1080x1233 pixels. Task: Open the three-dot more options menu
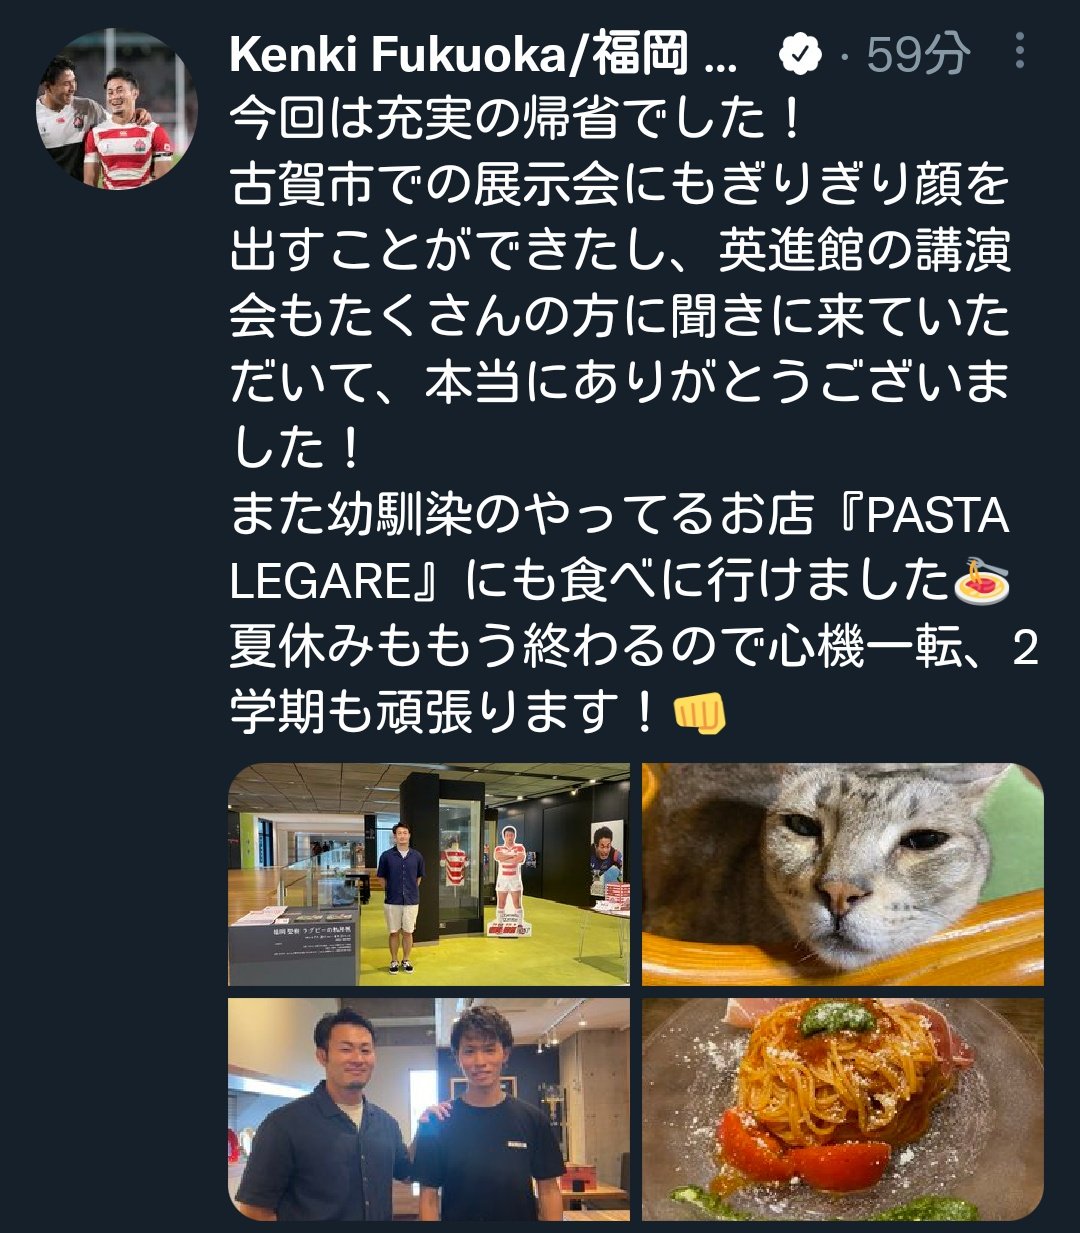tap(1019, 51)
